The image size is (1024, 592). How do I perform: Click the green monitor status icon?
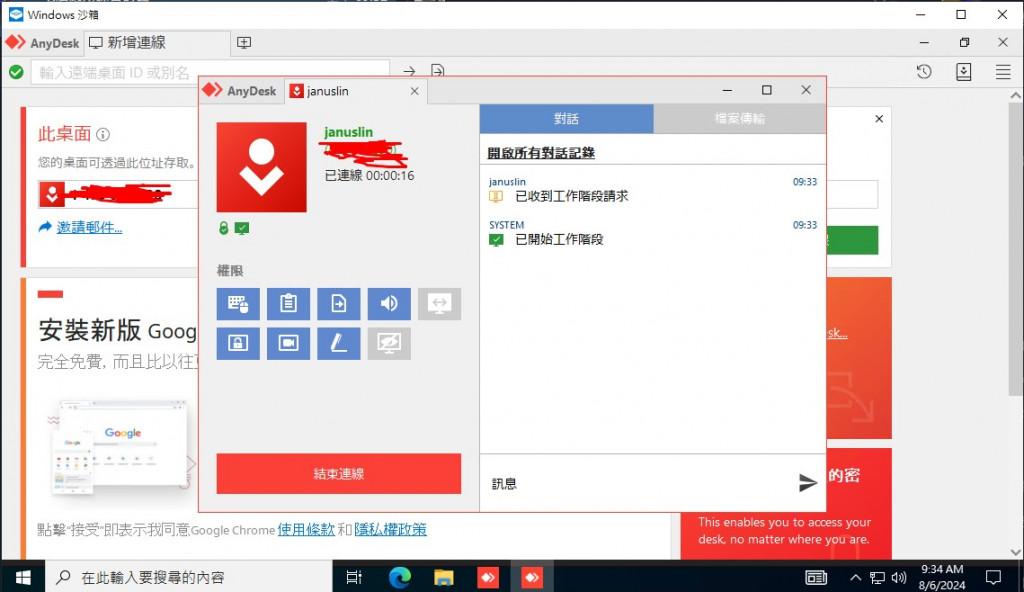tap(242, 228)
